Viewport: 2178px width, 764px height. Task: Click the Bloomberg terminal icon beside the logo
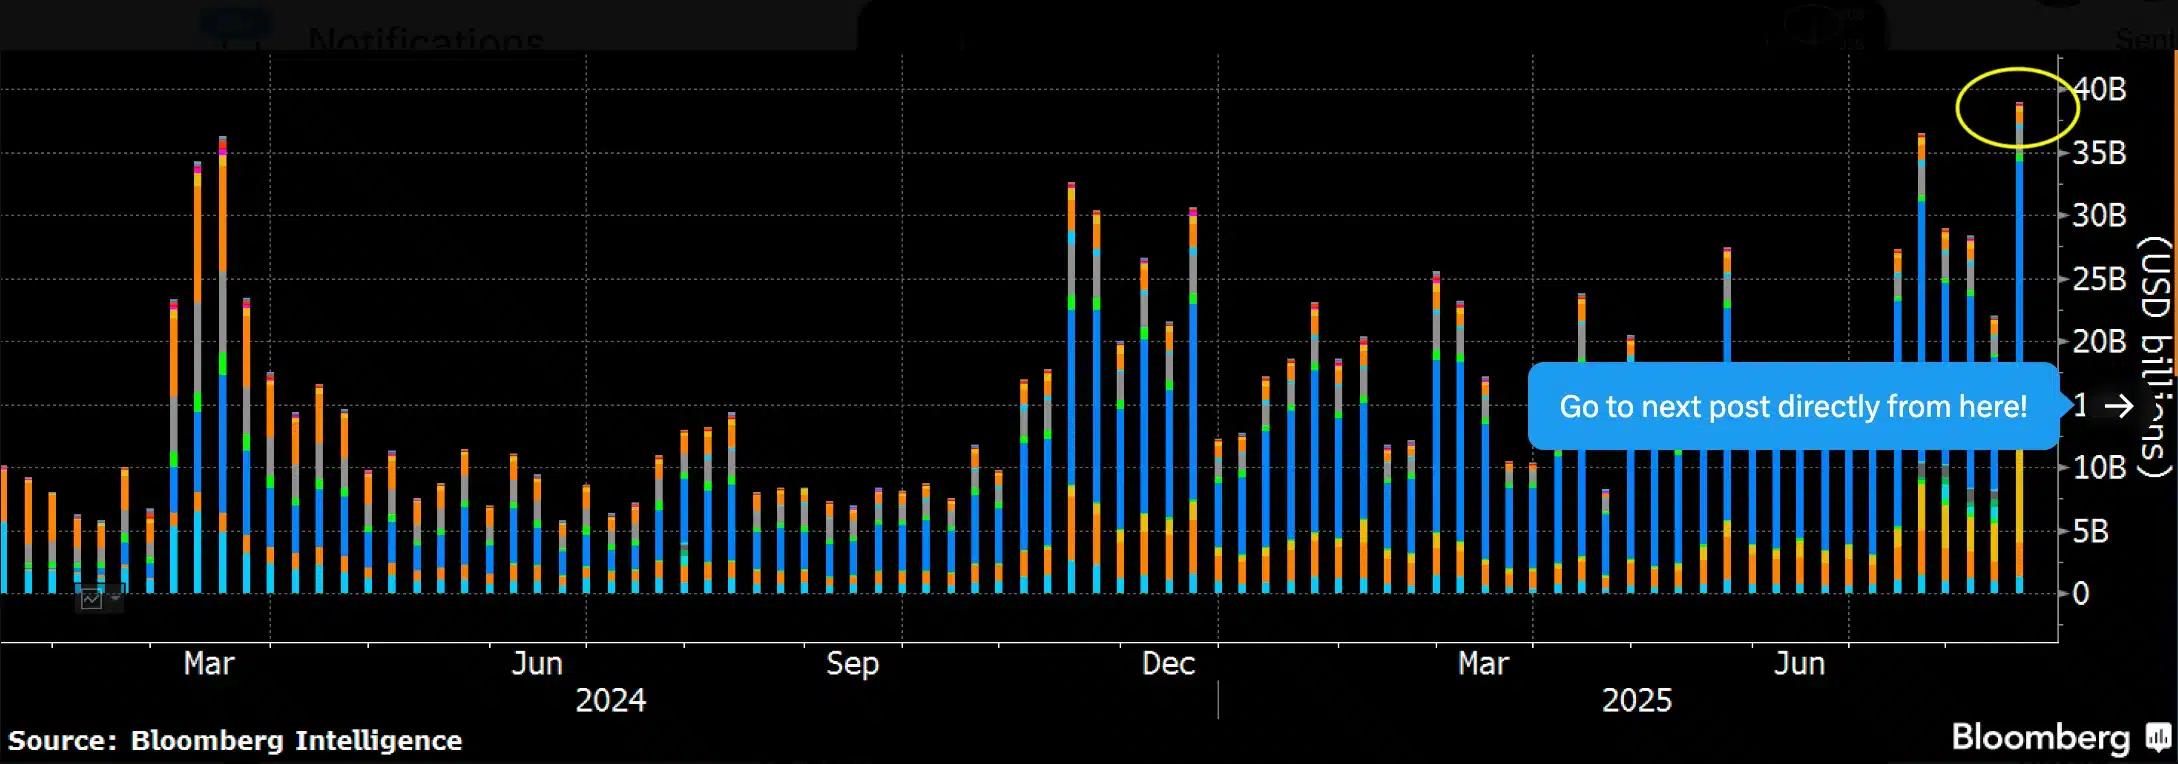(x=2157, y=738)
